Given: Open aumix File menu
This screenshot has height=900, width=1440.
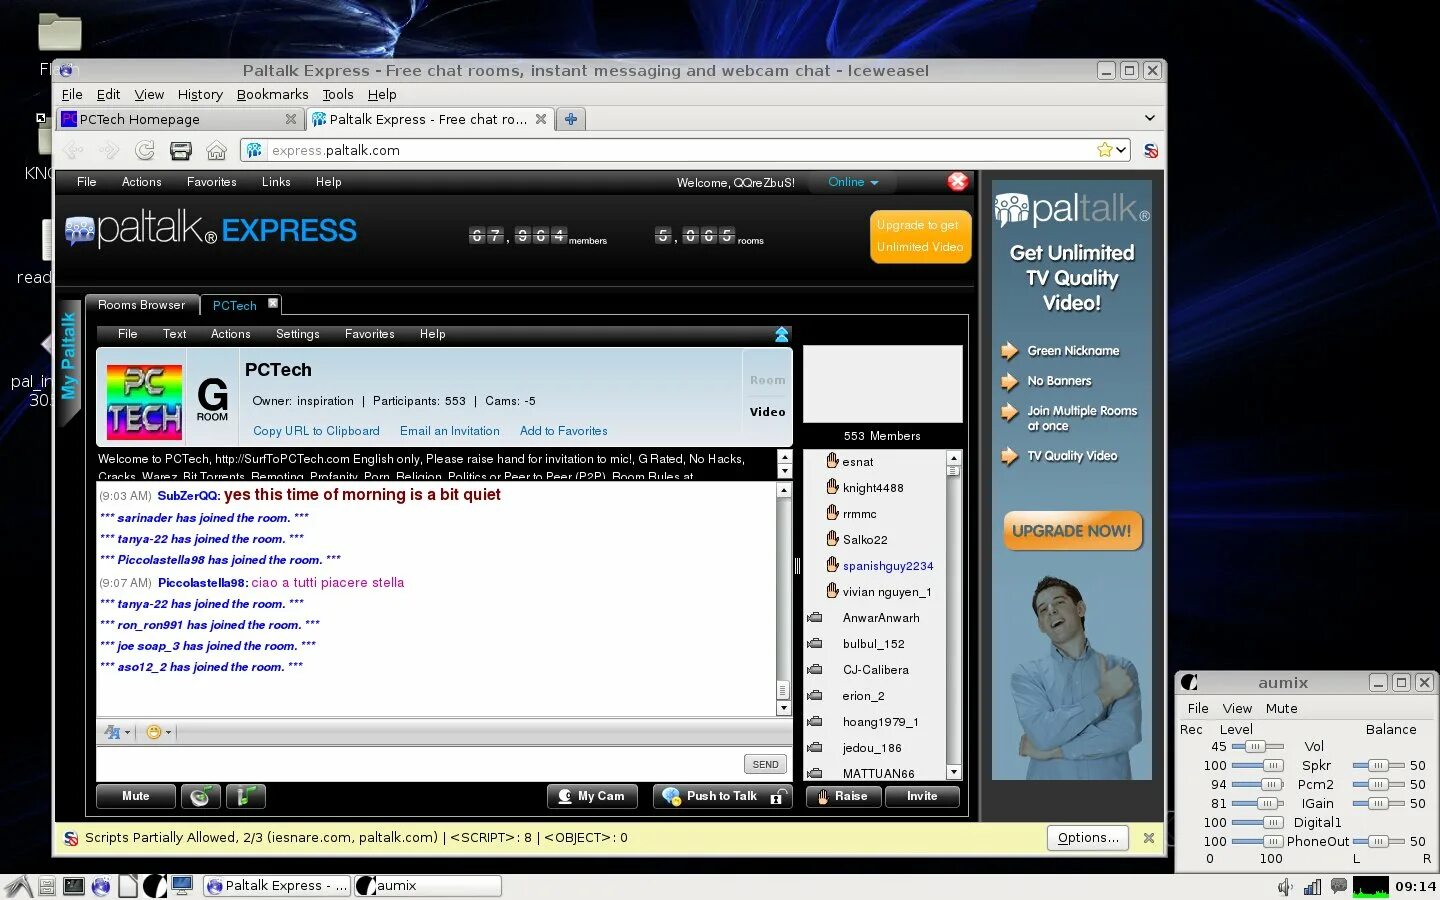Looking at the screenshot, I should [1198, 708].
